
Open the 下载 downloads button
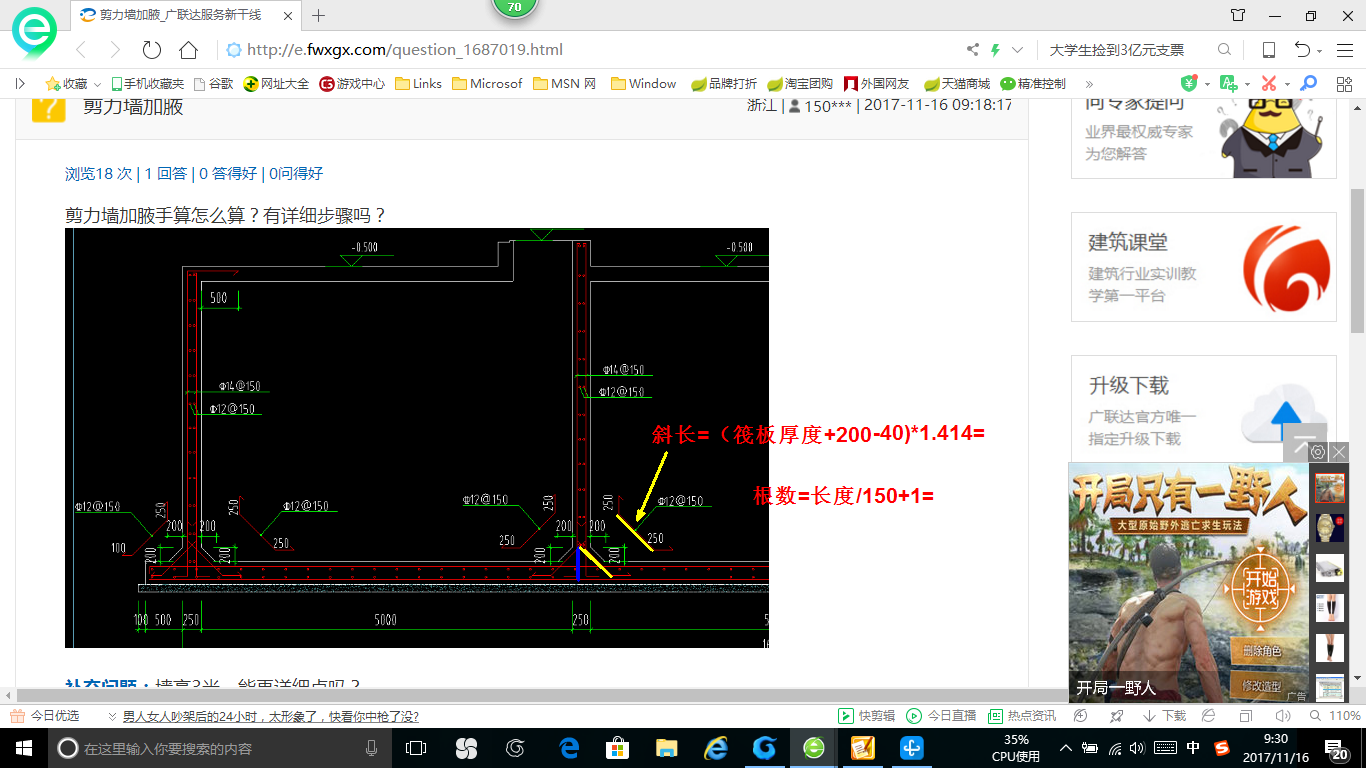pos(1165,716)
